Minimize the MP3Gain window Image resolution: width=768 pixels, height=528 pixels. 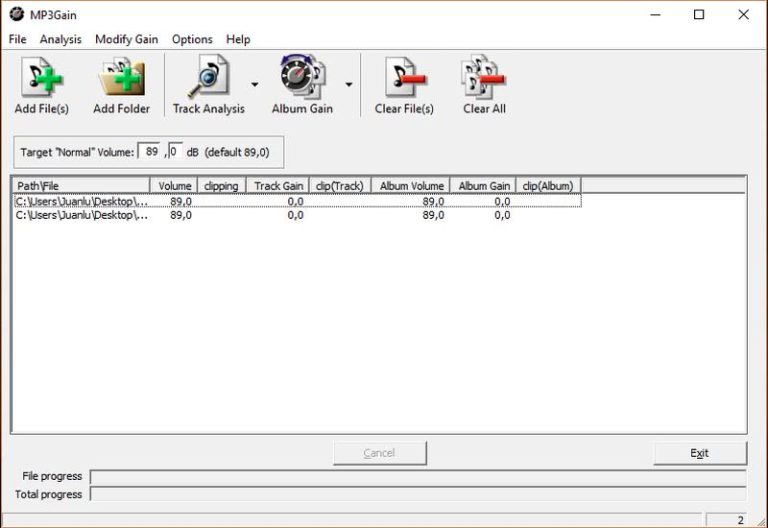click(x=655, y=15)
